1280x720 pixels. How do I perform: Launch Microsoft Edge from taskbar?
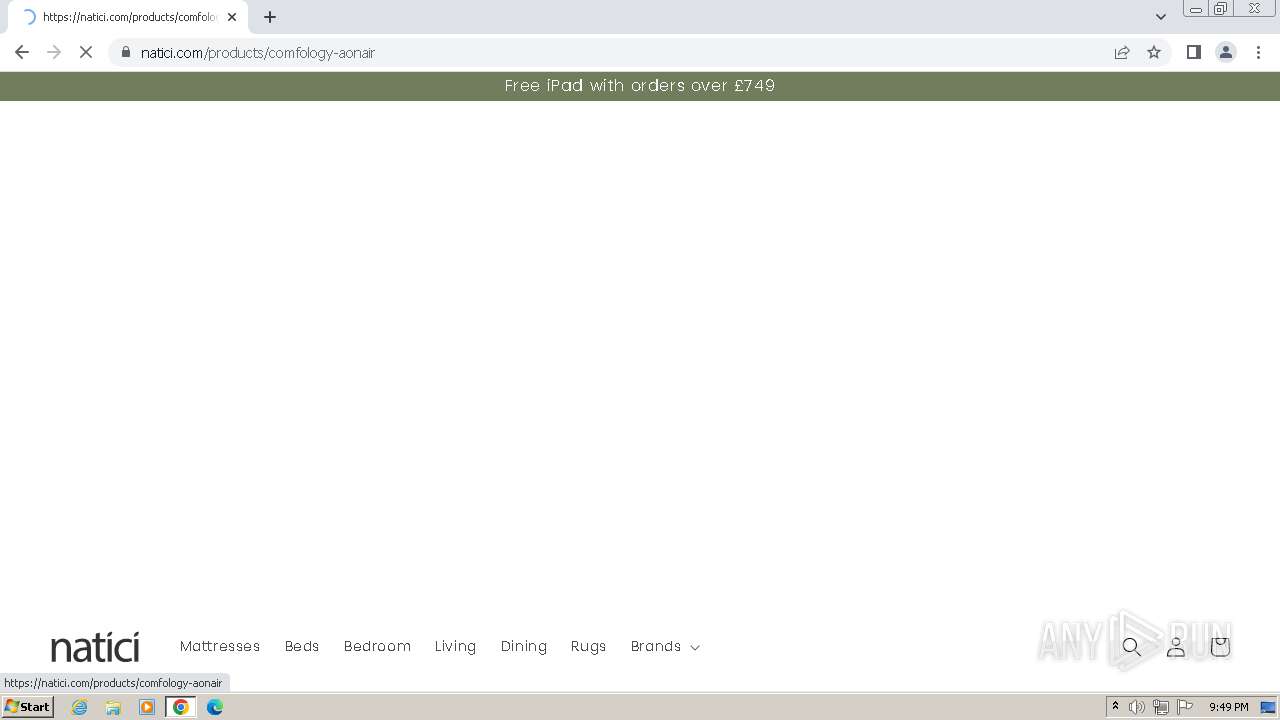215,707
